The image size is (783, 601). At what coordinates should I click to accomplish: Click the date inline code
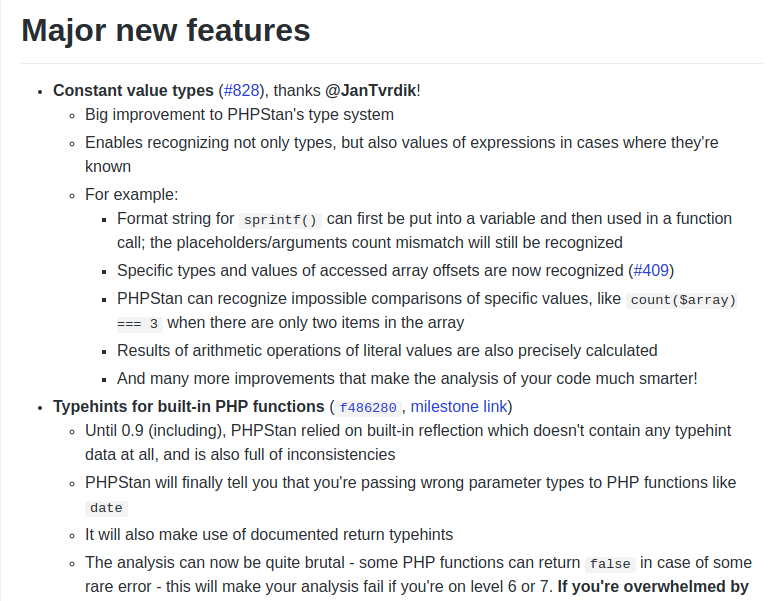106,508
